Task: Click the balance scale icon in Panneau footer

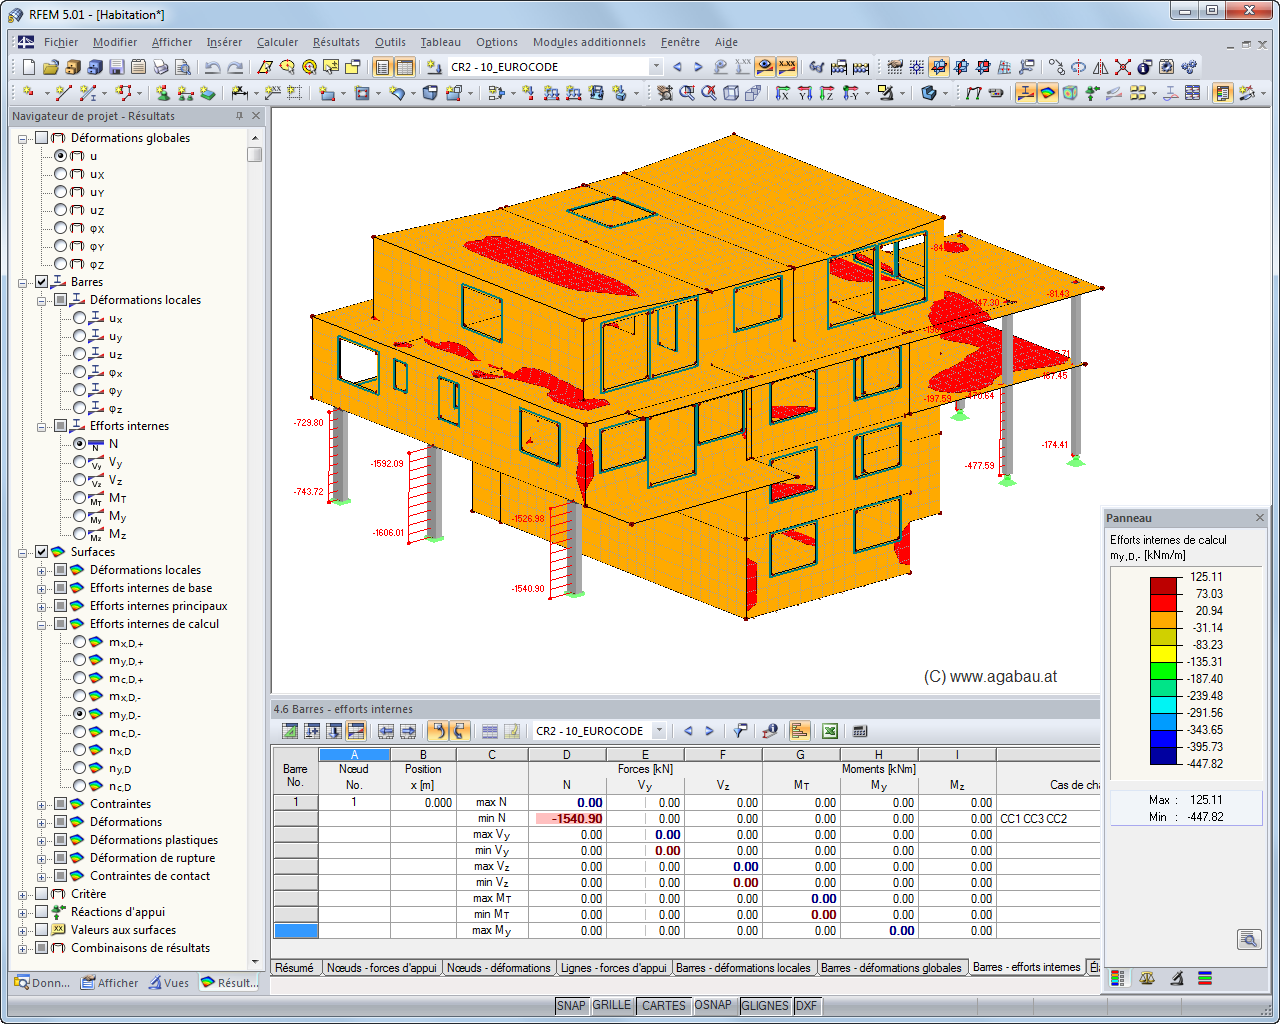Action: click(x=1147, y=978)
